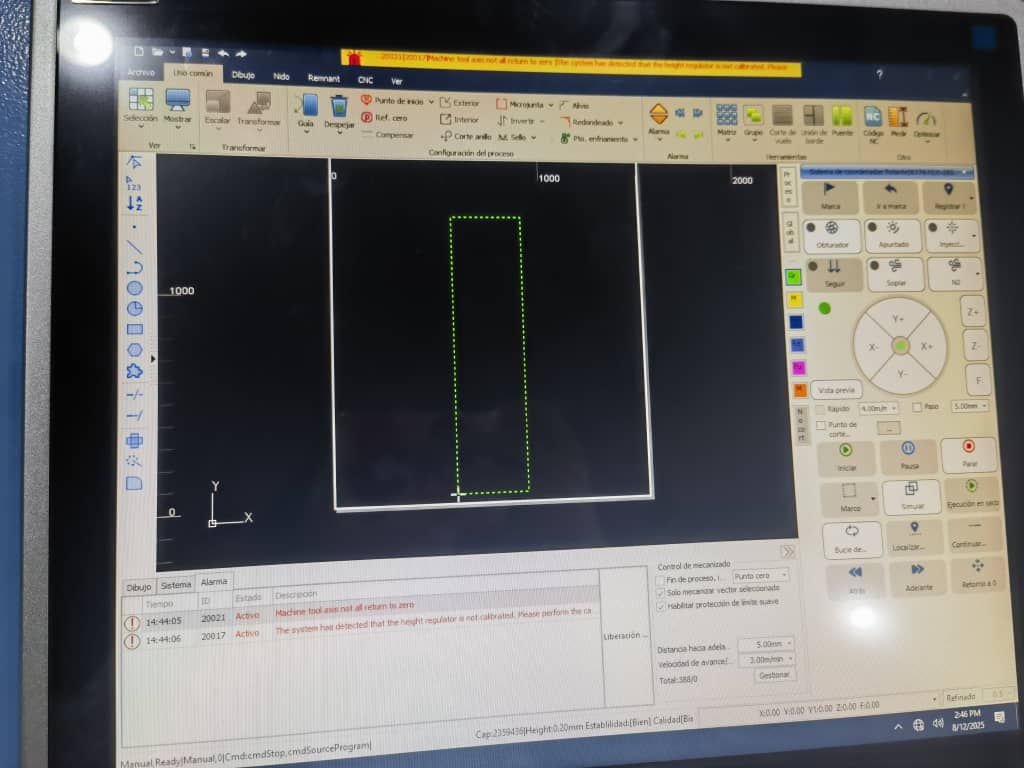Click the Puente bridge tool icon
This screenshot has width=1024, height=768.
843,117
